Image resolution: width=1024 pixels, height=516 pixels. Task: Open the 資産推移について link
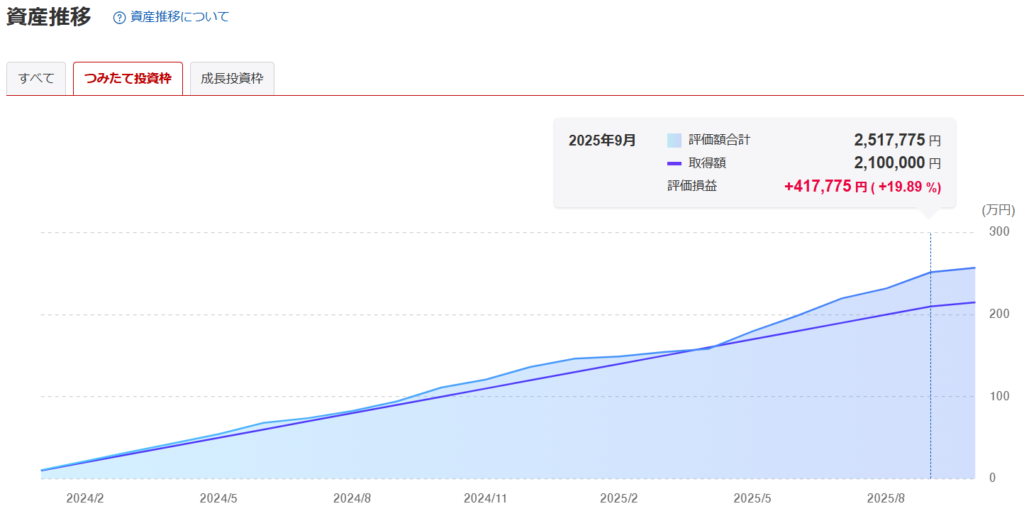[x=179, y=17]
